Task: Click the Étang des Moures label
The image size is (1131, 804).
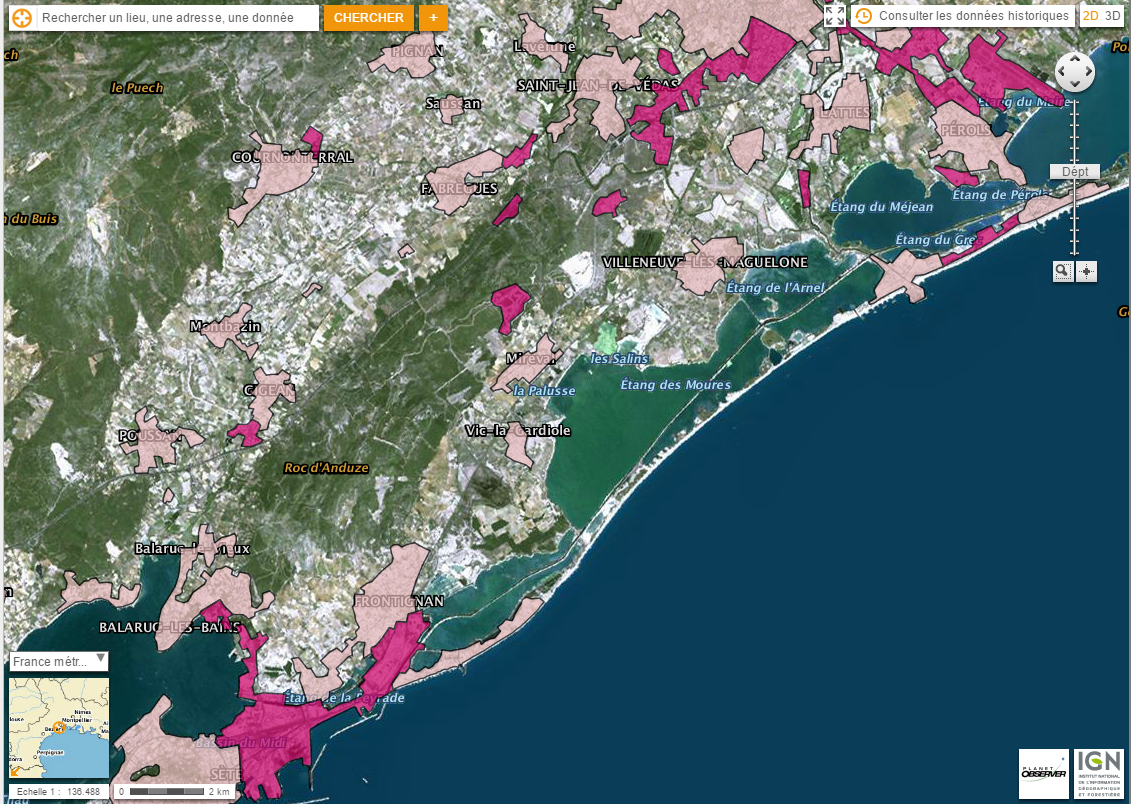Action: pyautogui.click(x=675, y=384)
